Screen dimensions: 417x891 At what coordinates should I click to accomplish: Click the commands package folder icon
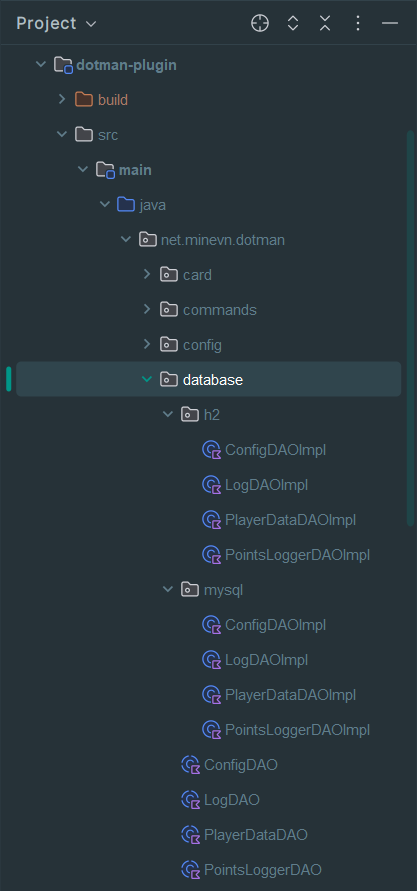point(169,310)
